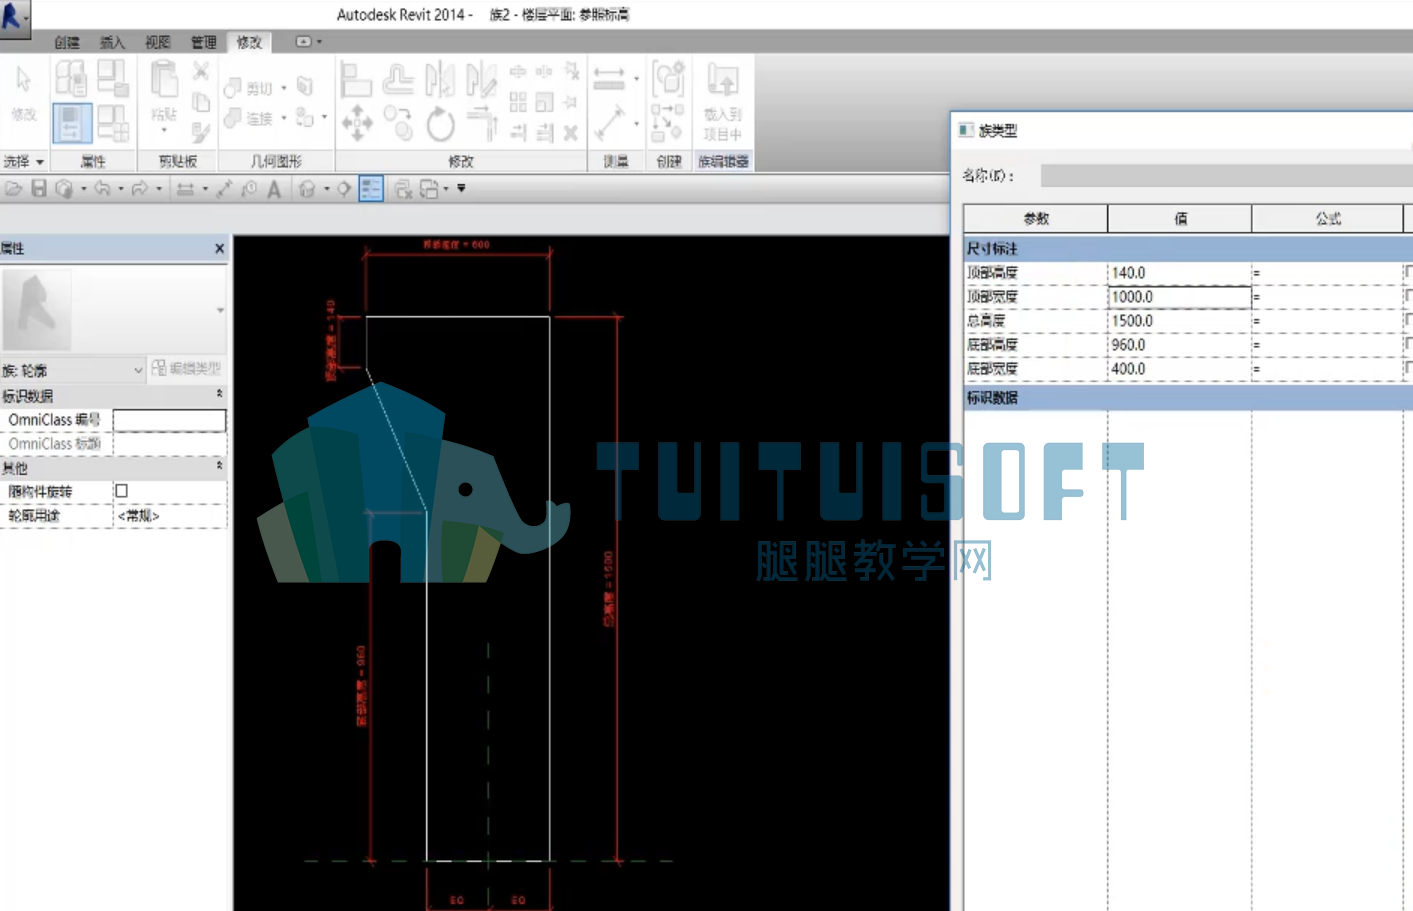Click the Undo arrow icon
The height and width of the screenshot is (911, 1413).
click(102, 188)
